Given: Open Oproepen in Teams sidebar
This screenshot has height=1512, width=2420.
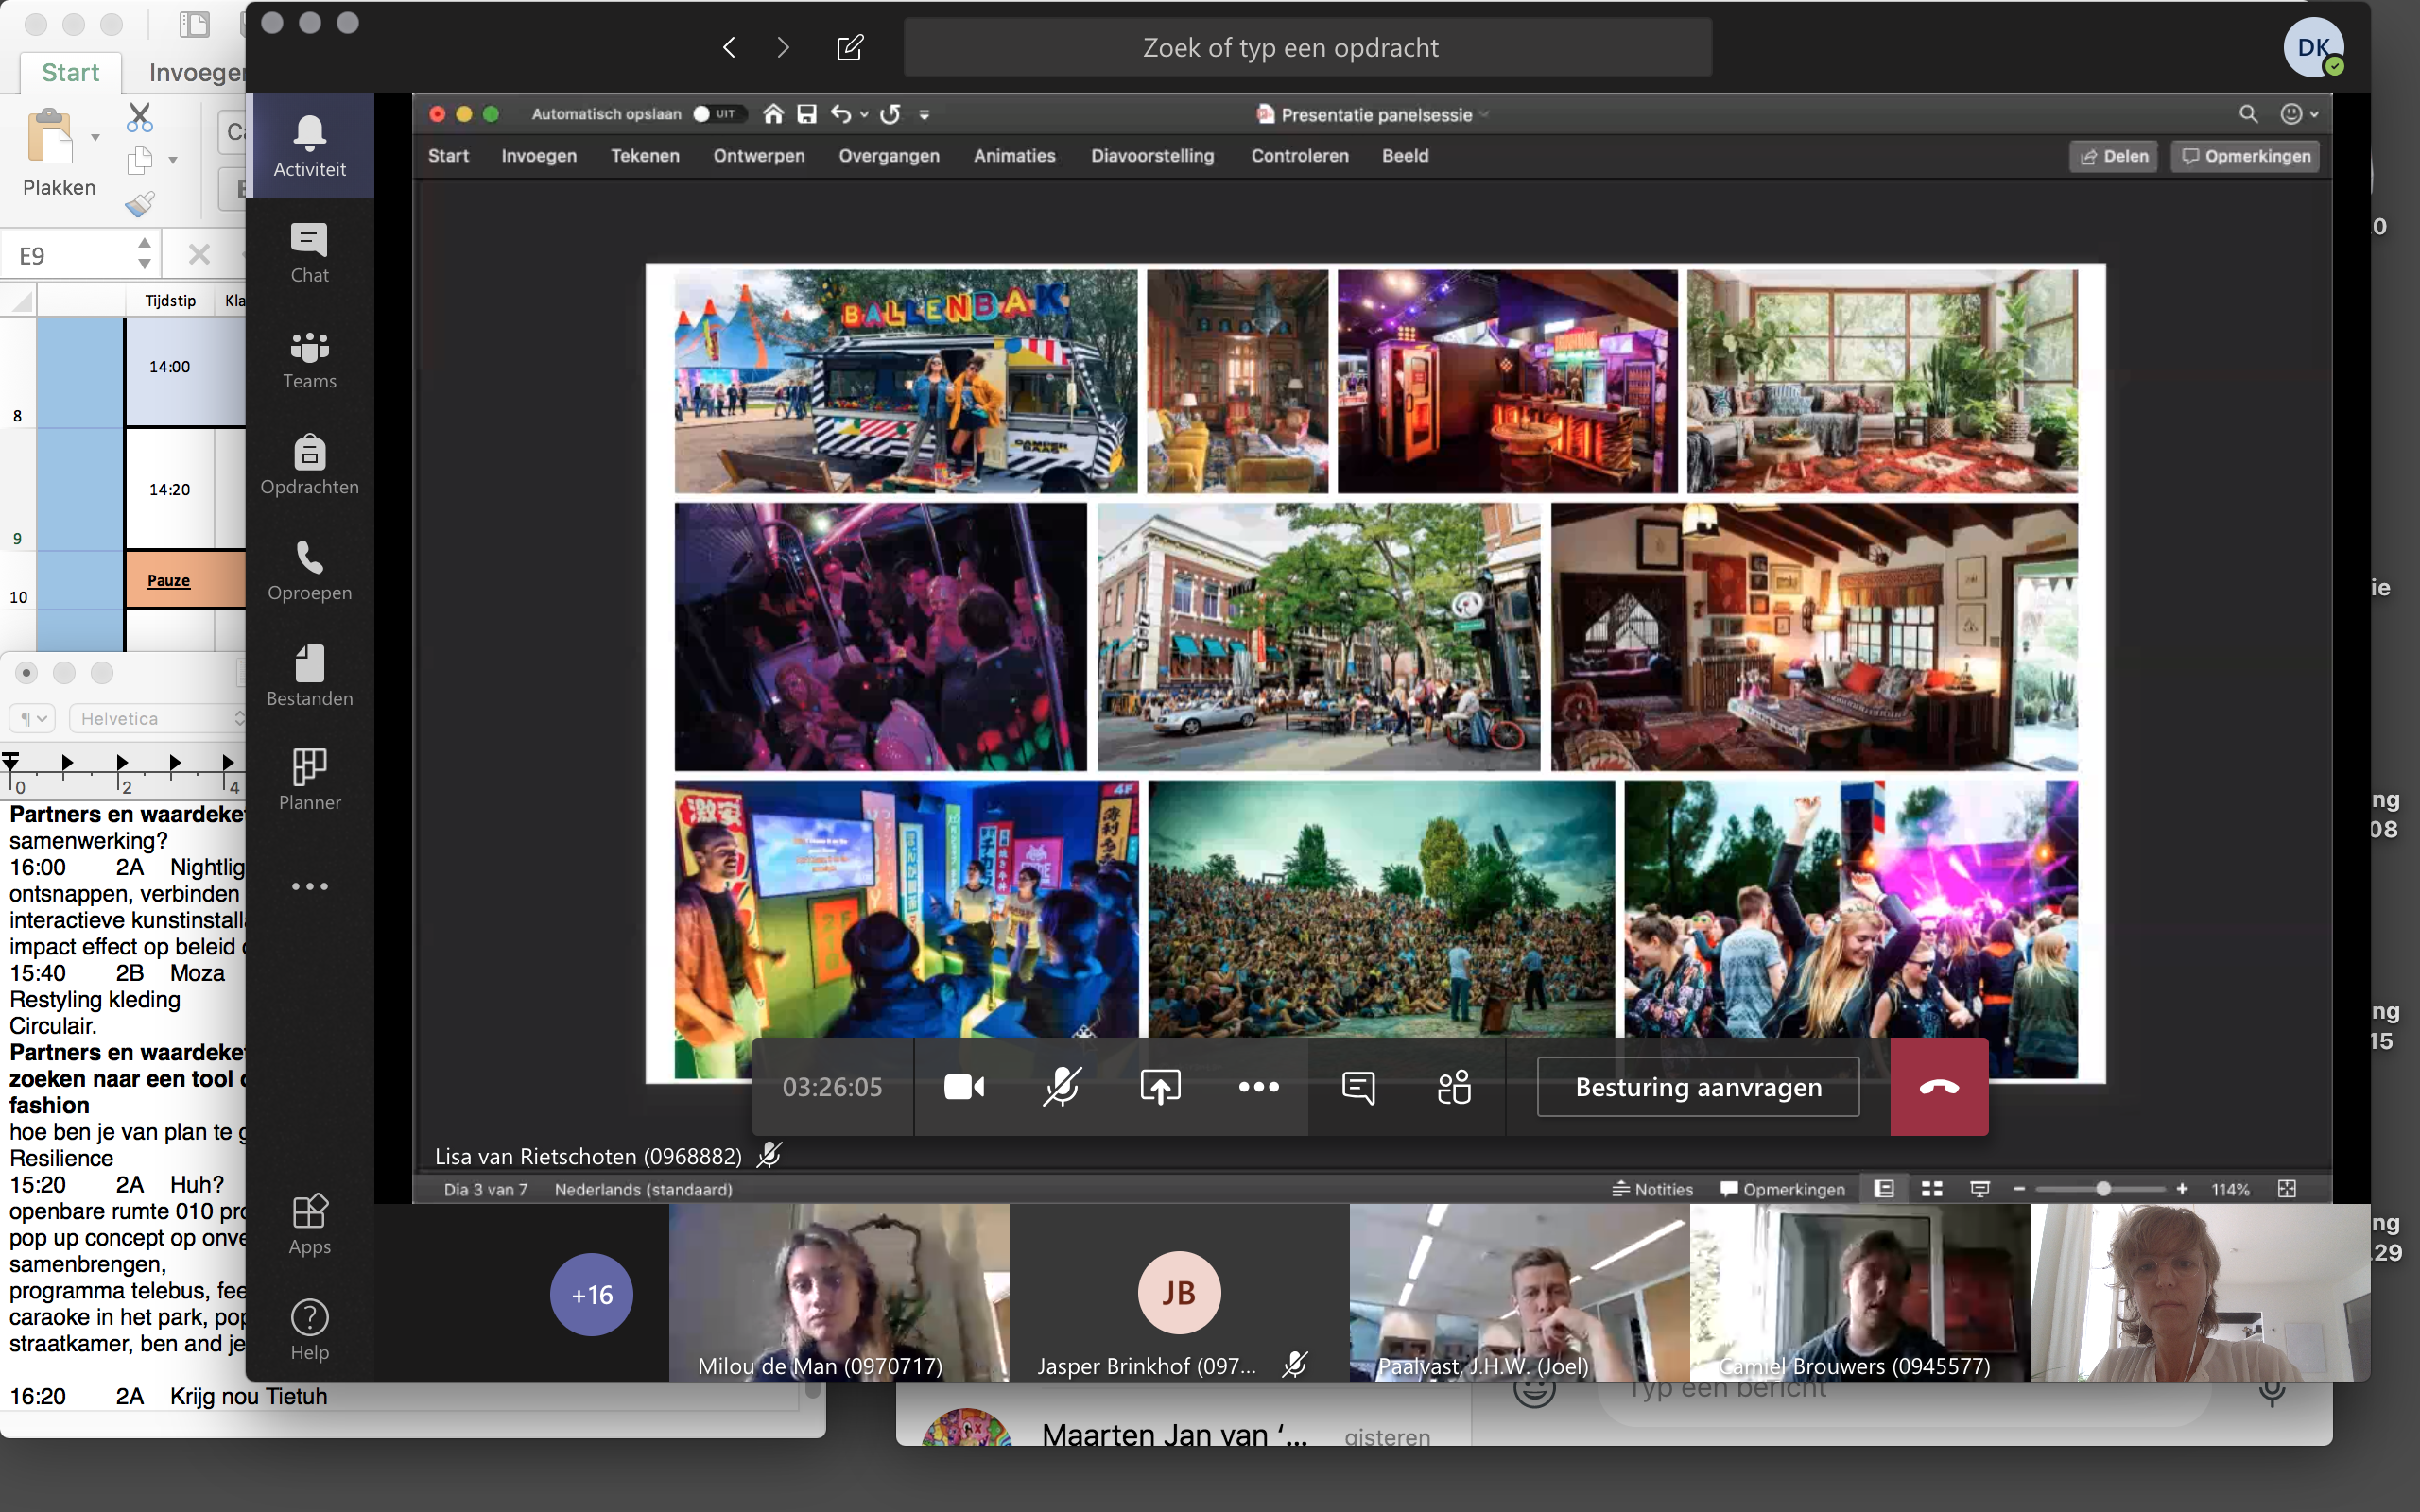Looking at the screenshot, I should click(309, 570).
